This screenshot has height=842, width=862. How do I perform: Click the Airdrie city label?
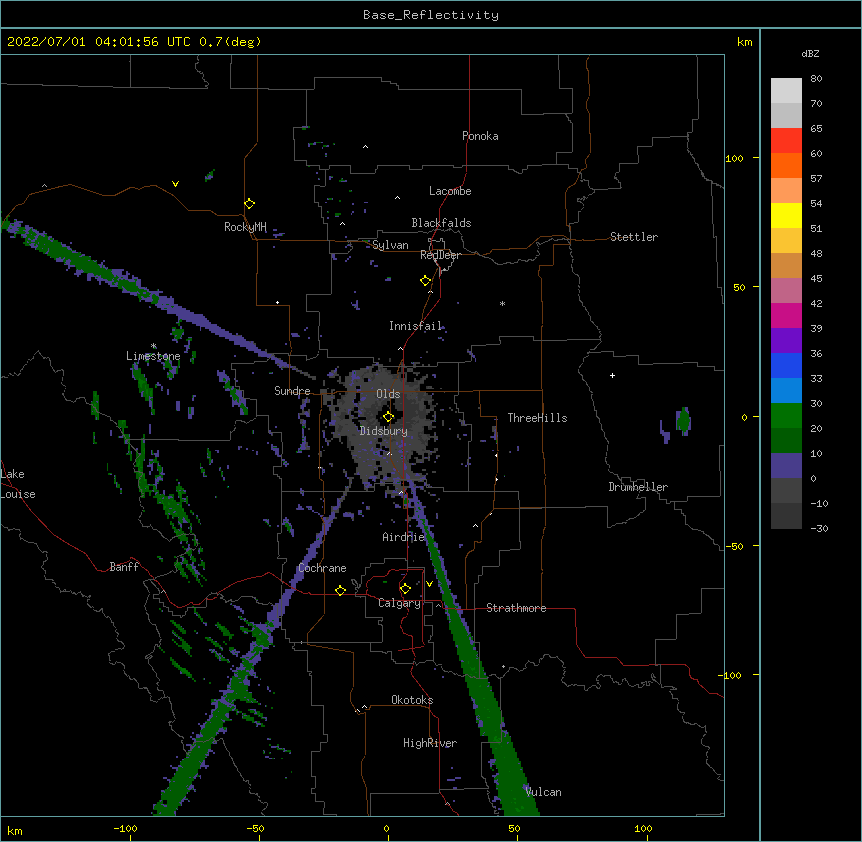pyautogui.click(x=404, y=537)
